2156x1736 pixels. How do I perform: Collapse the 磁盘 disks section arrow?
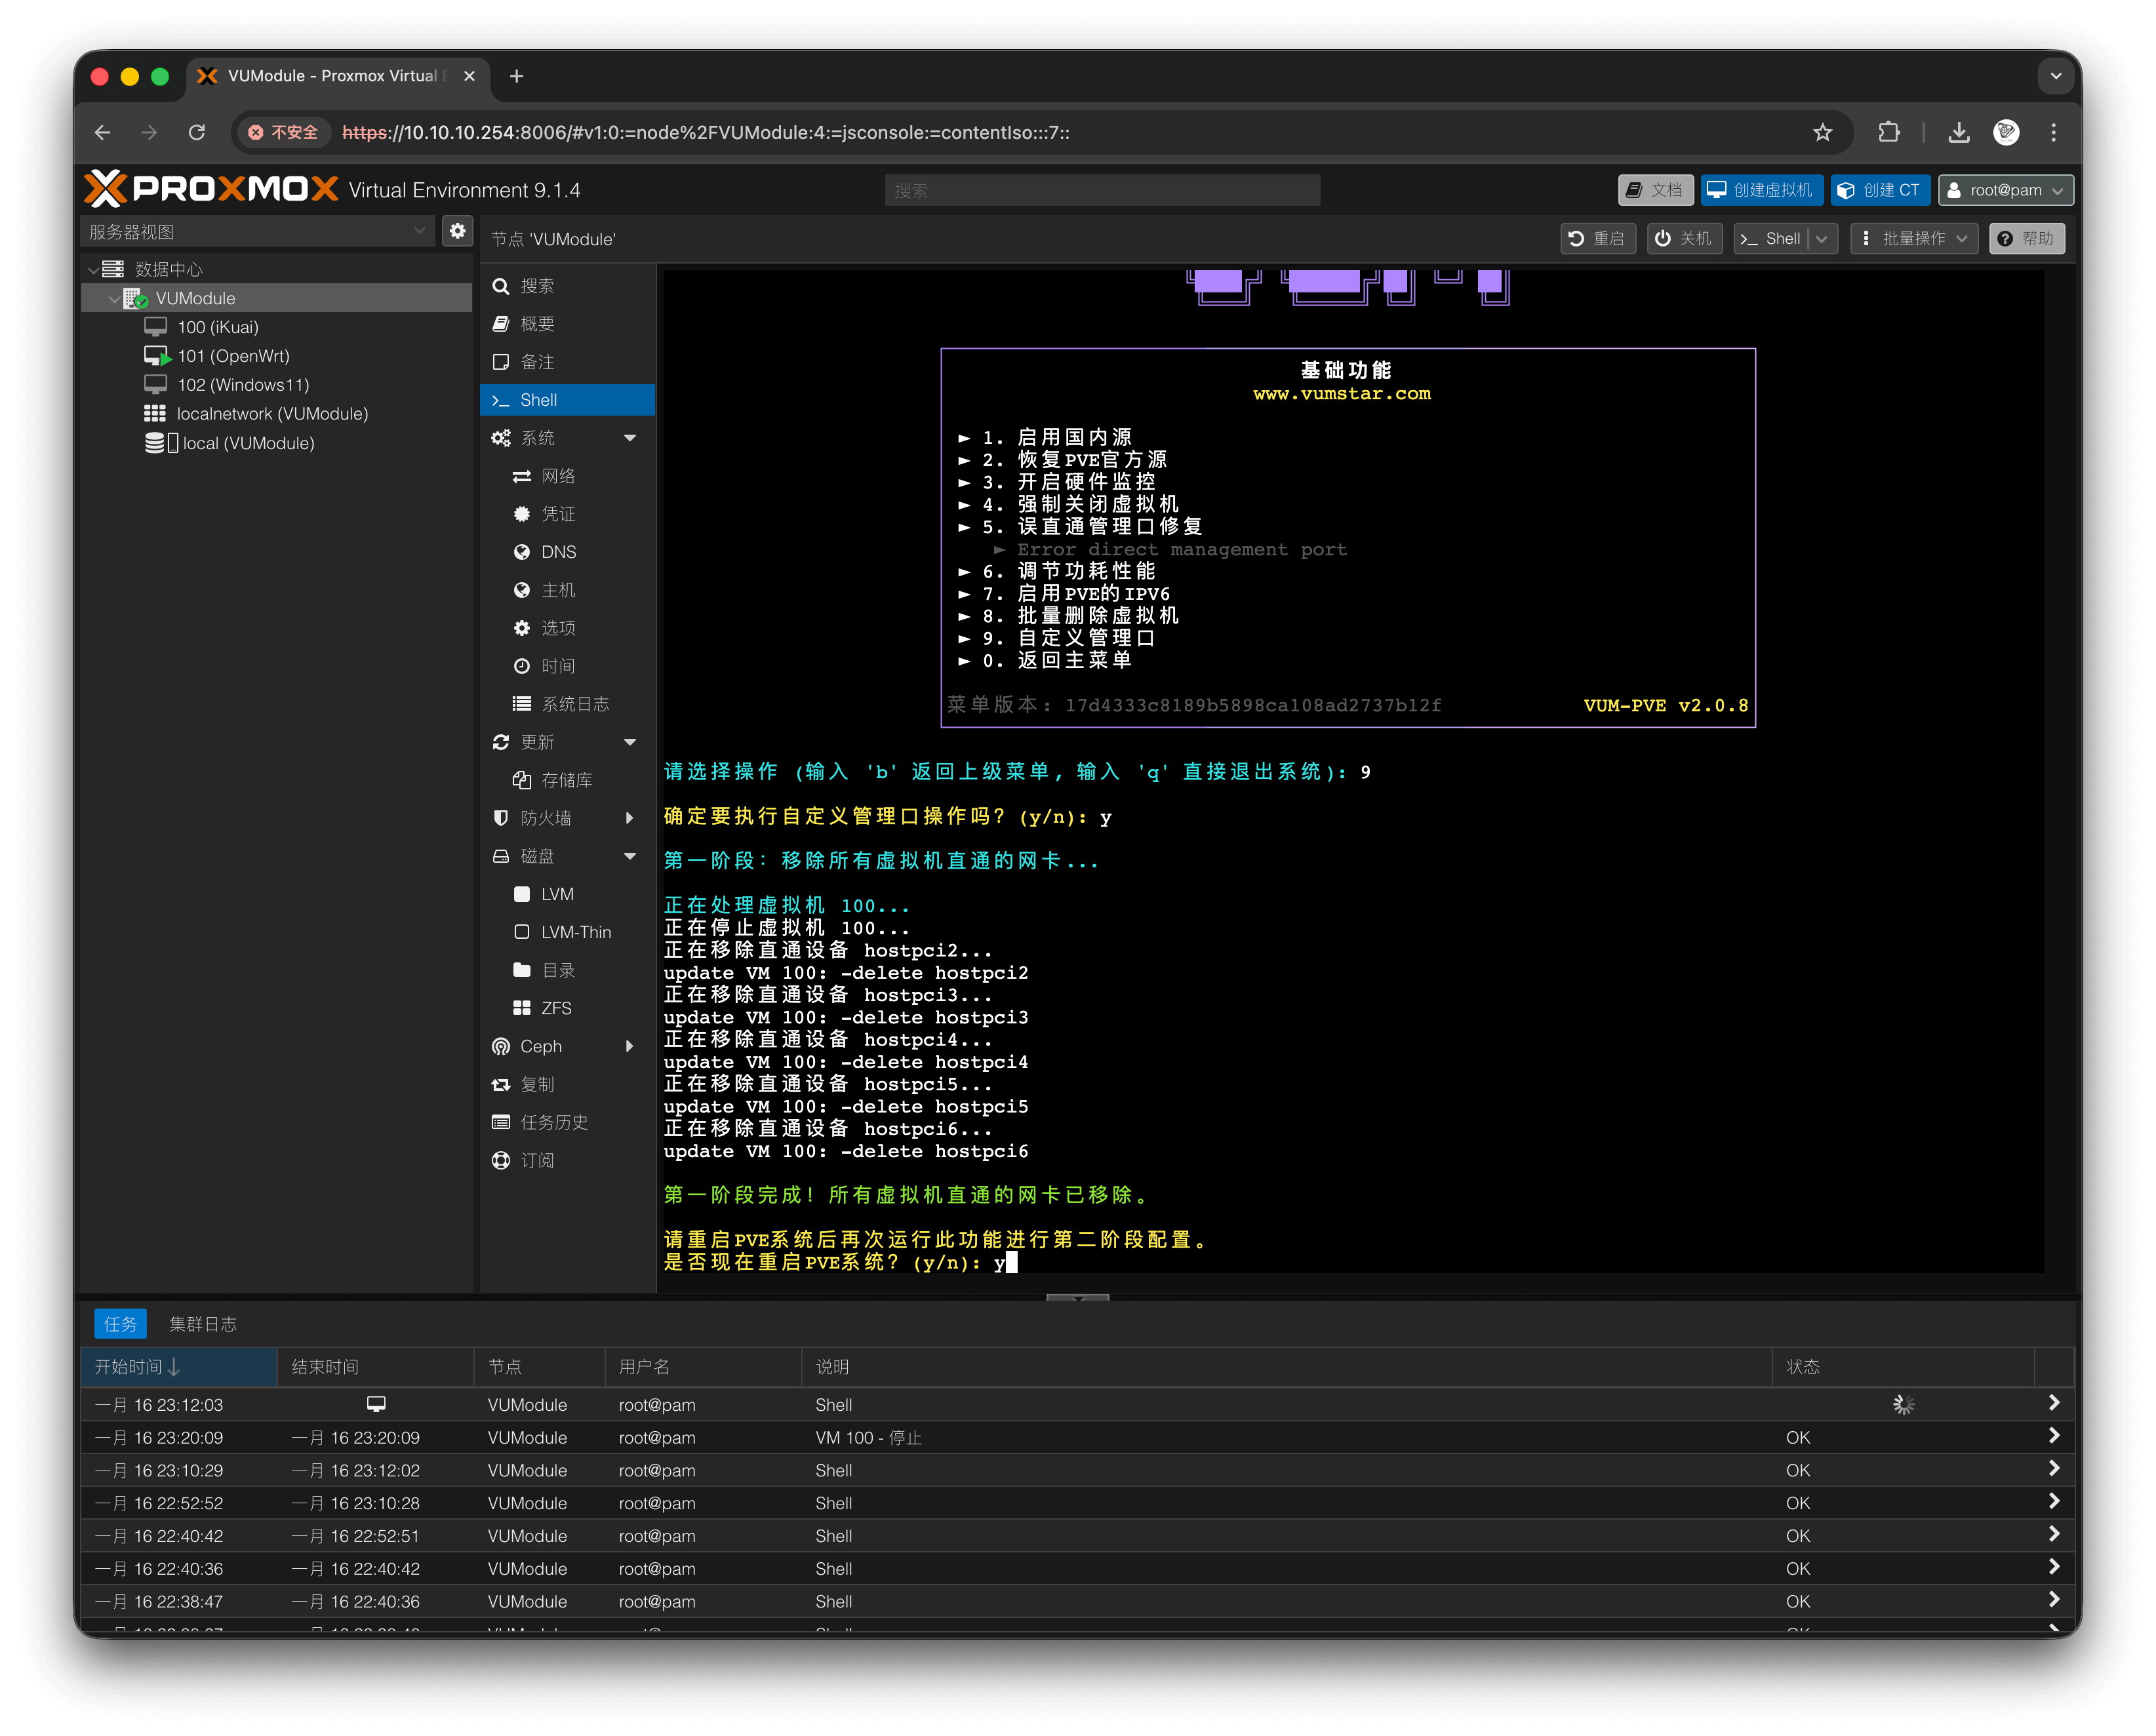(629, 856)
